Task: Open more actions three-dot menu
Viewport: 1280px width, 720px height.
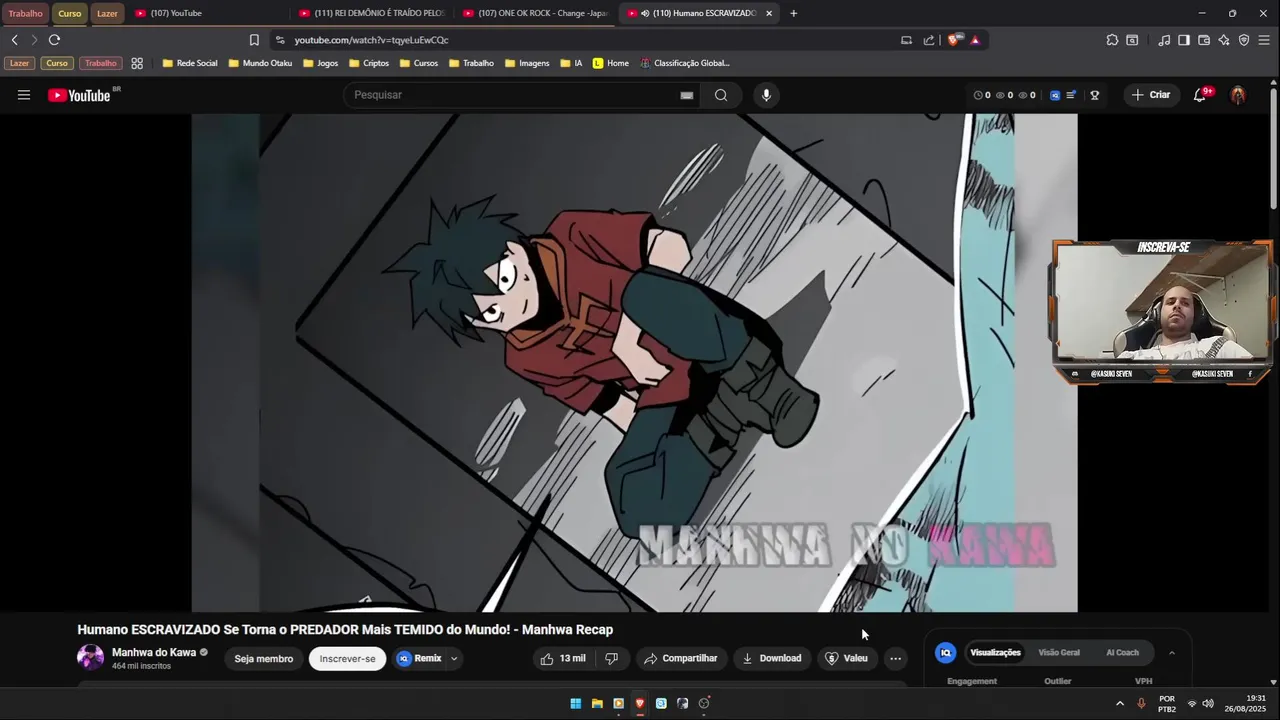Action: pos(896,658)
